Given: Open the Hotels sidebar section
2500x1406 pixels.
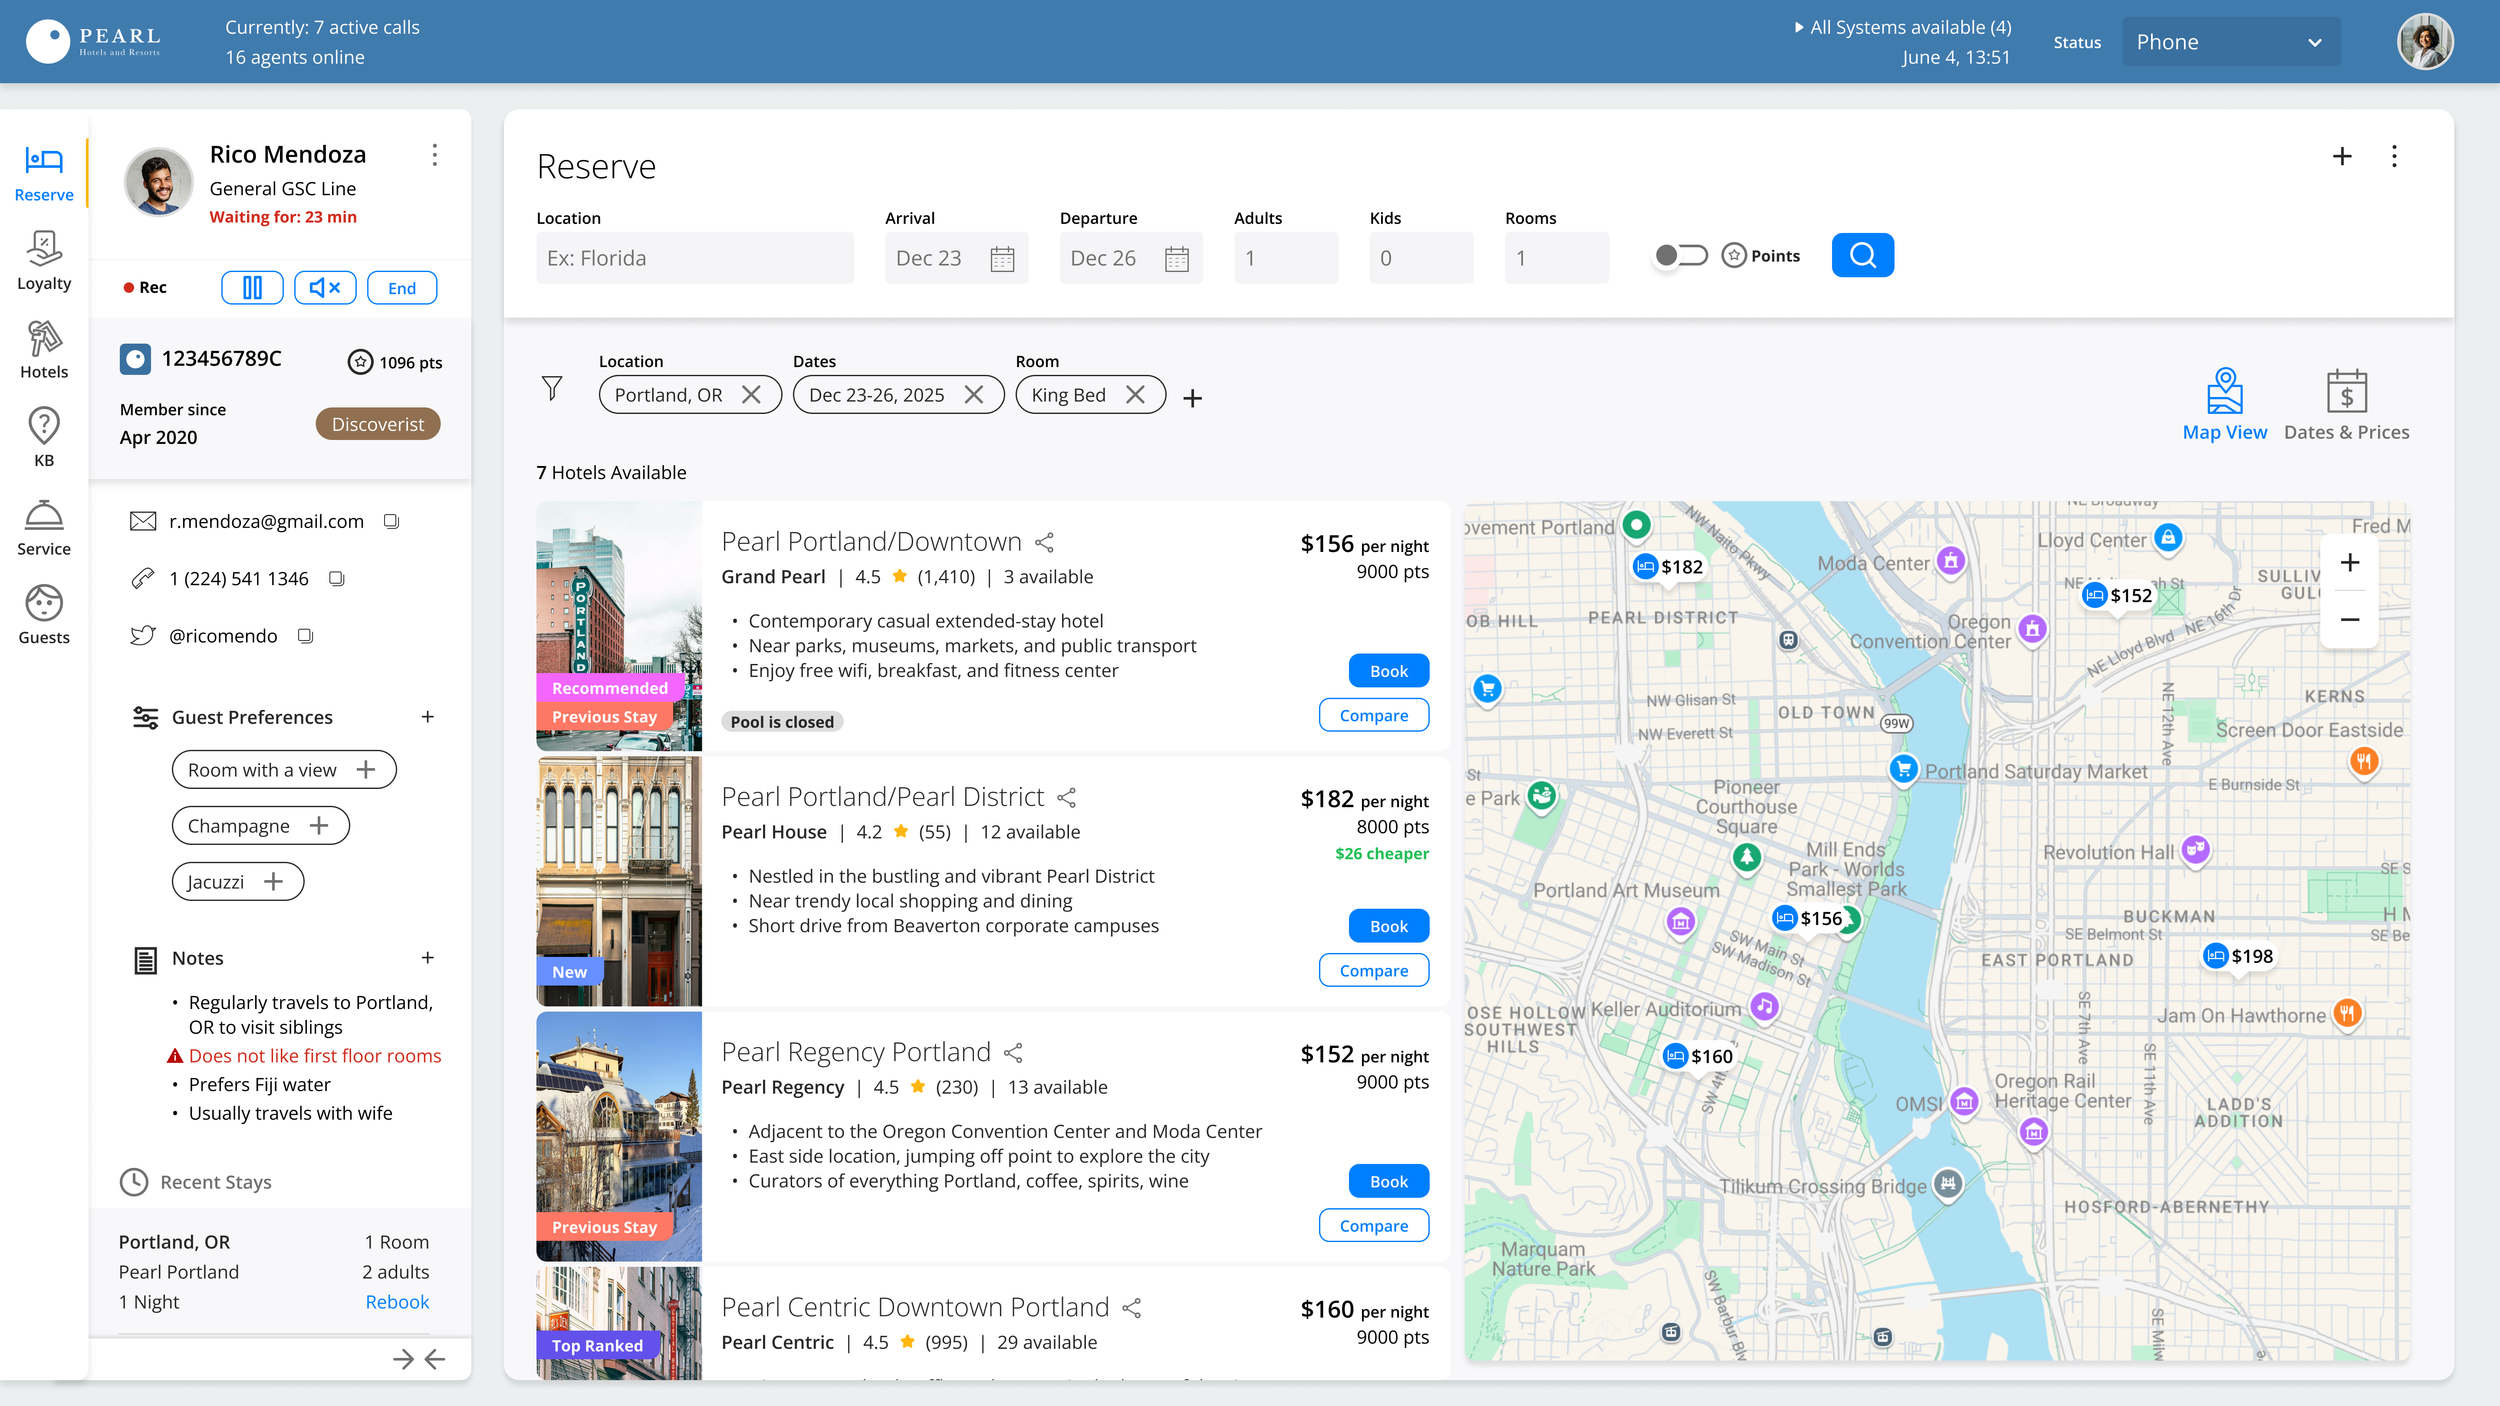Looking at the screenshot, I should click(x=44, y=350).
